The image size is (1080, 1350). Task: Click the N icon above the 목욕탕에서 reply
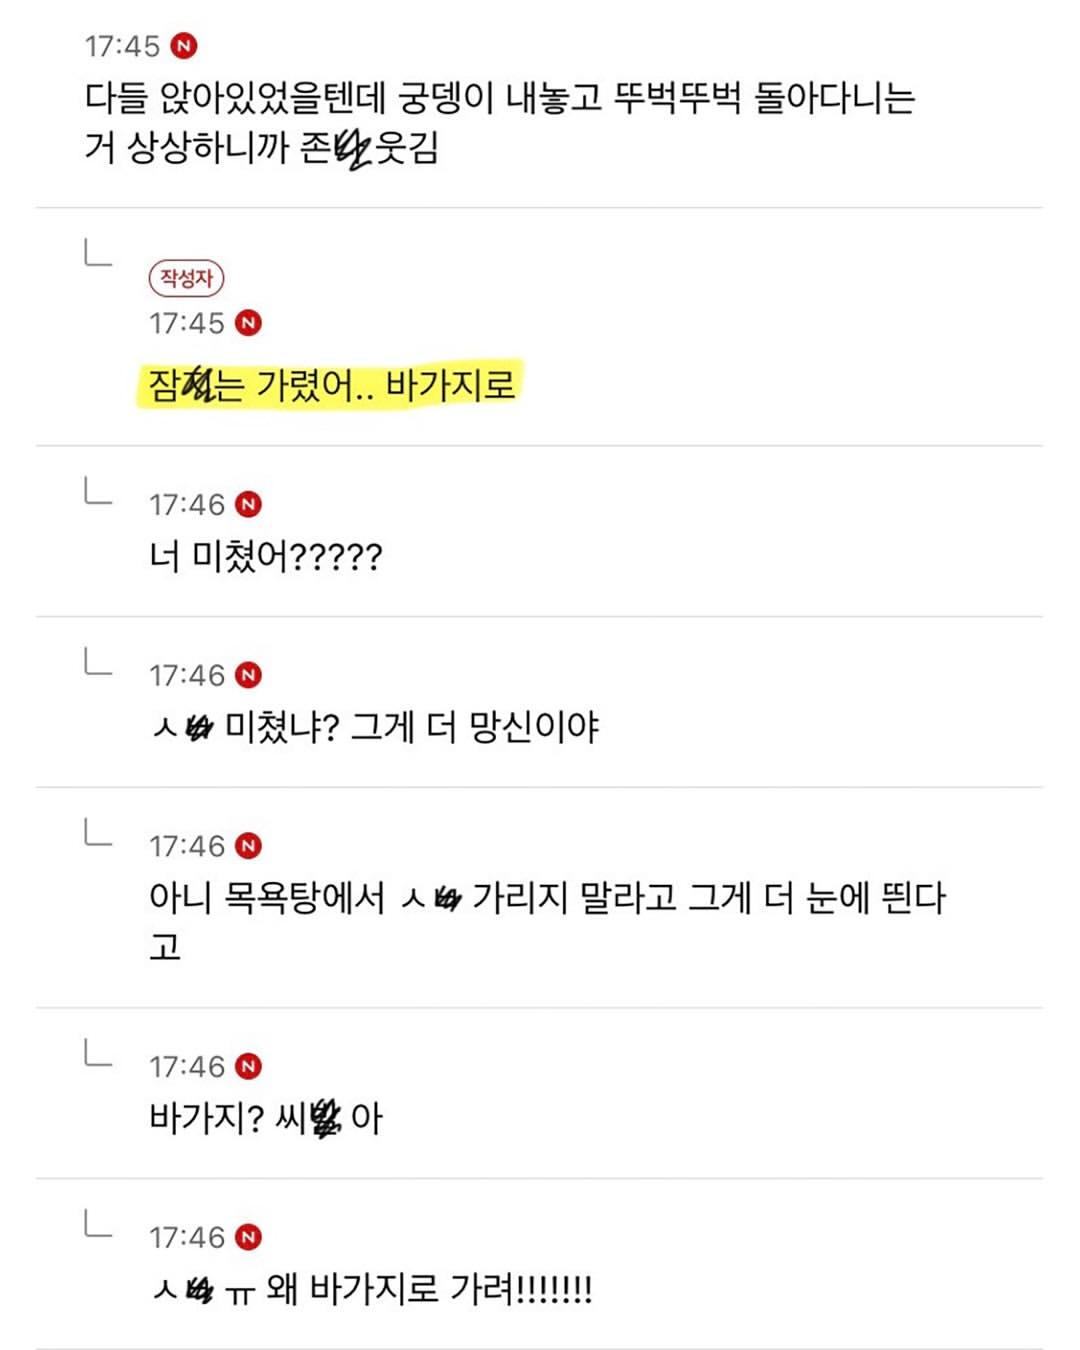(248, 846)
